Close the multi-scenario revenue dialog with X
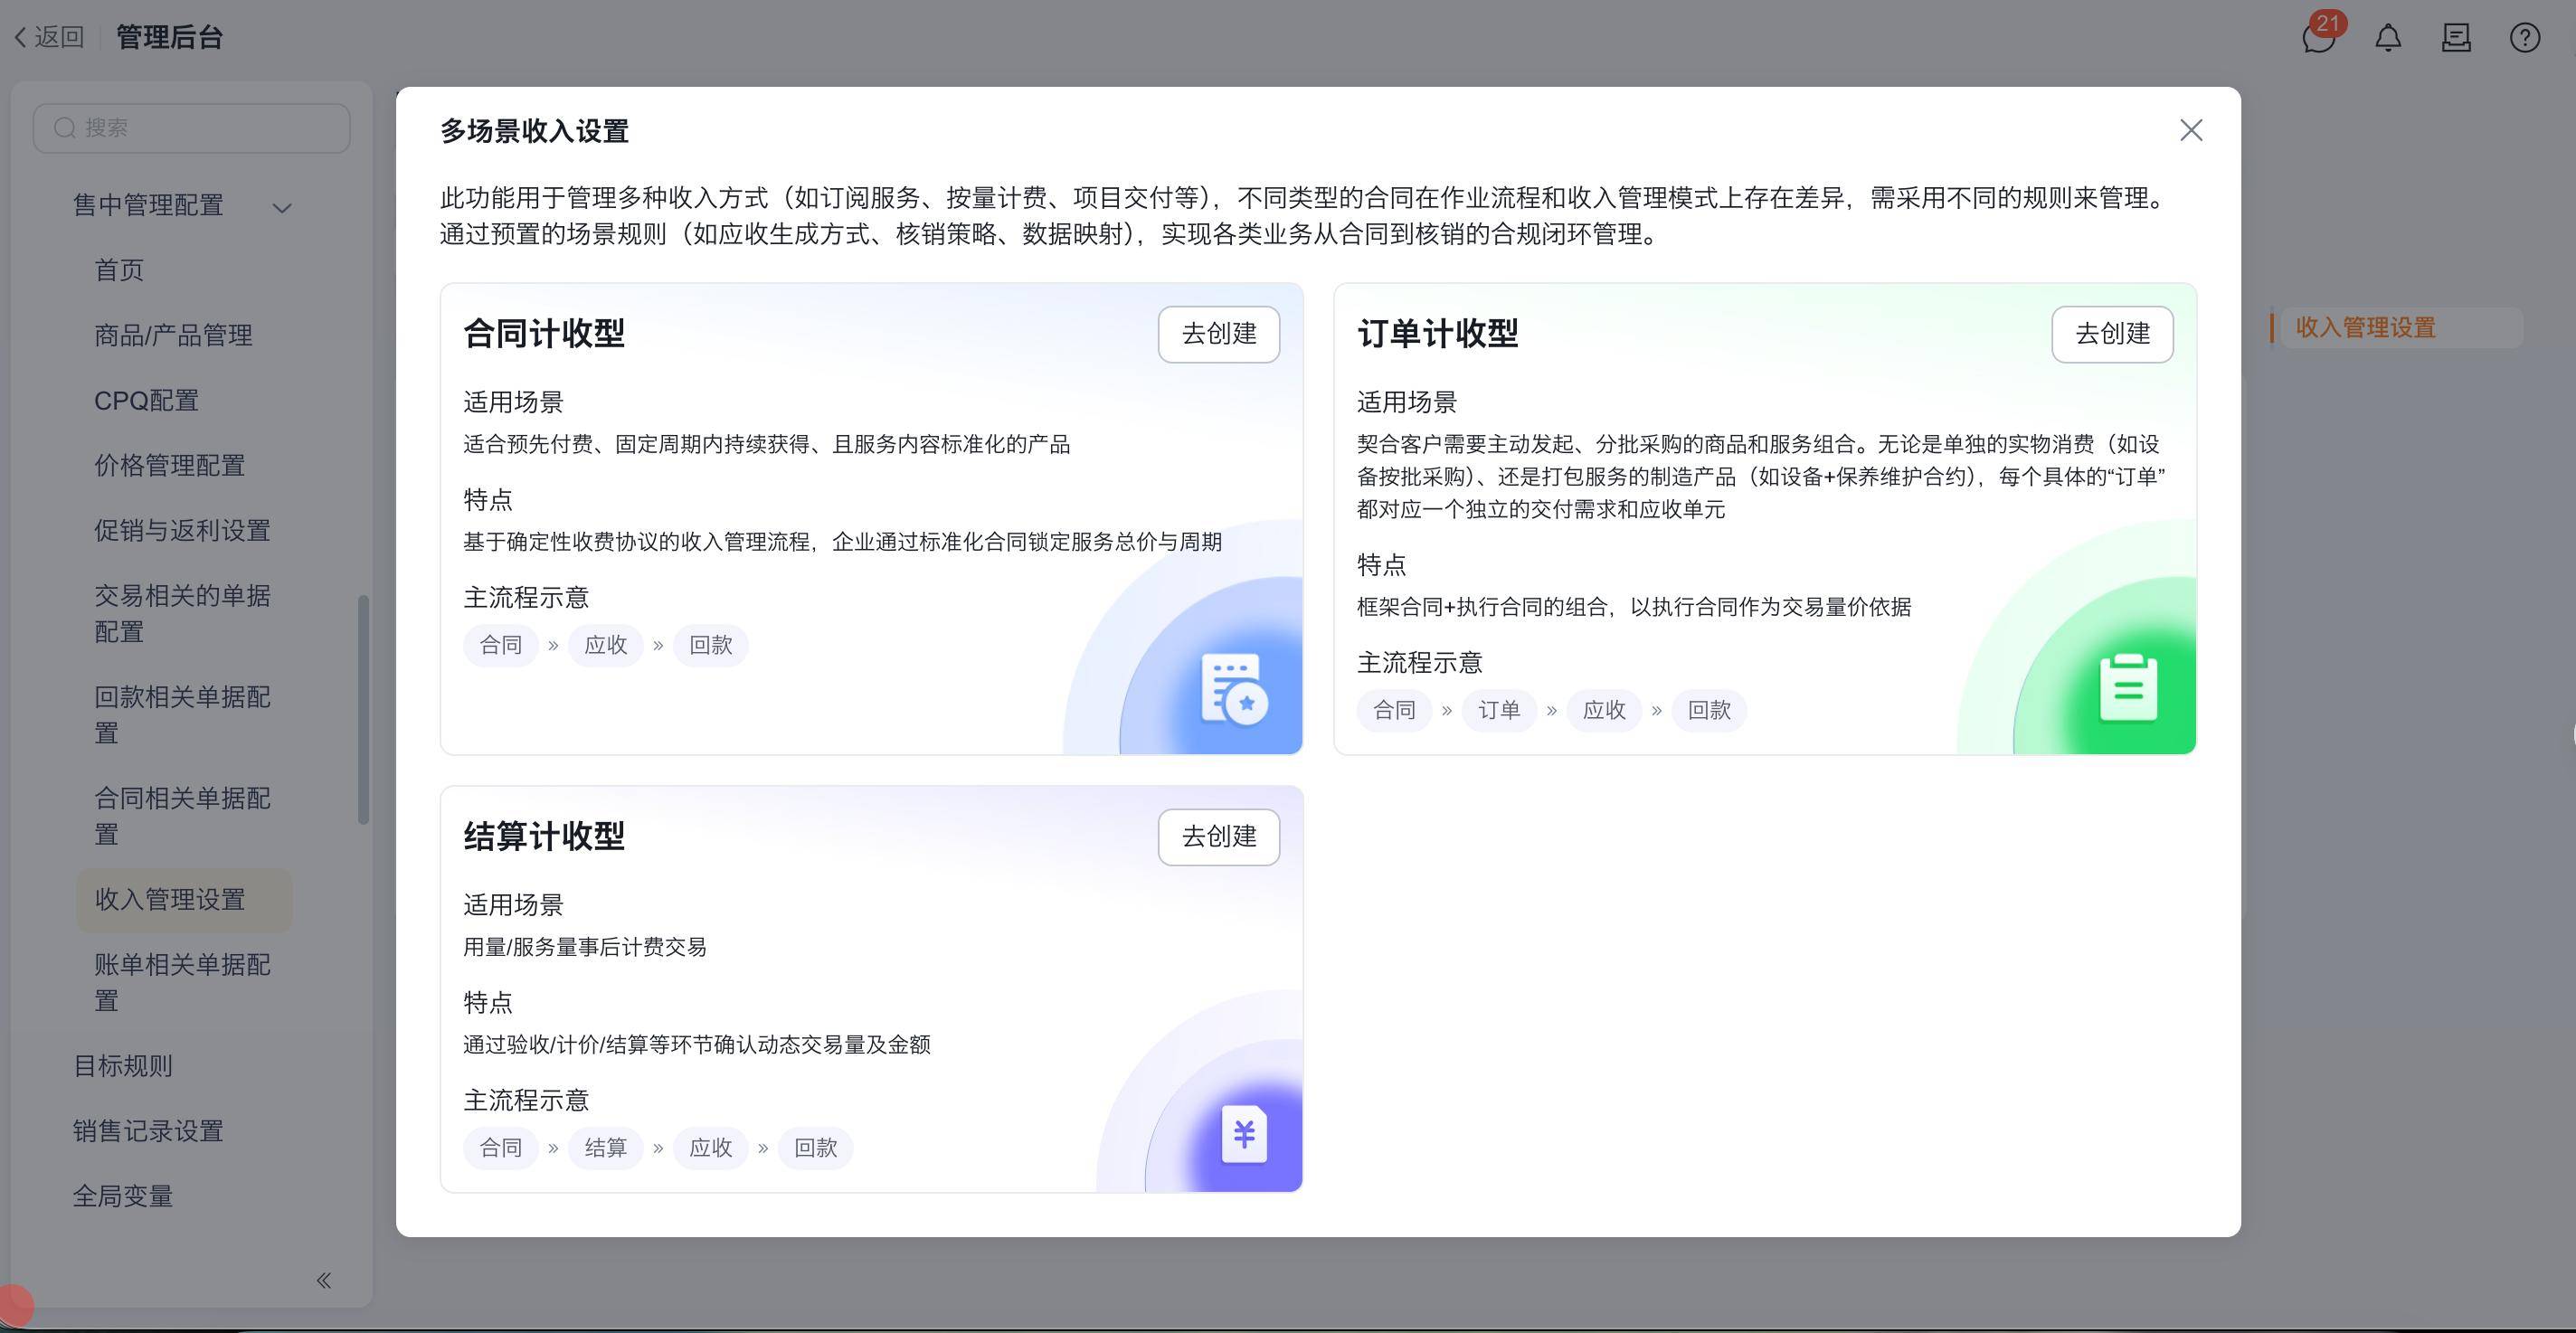Screen dimensions: 2576x1333 (x=2190, y=131)
